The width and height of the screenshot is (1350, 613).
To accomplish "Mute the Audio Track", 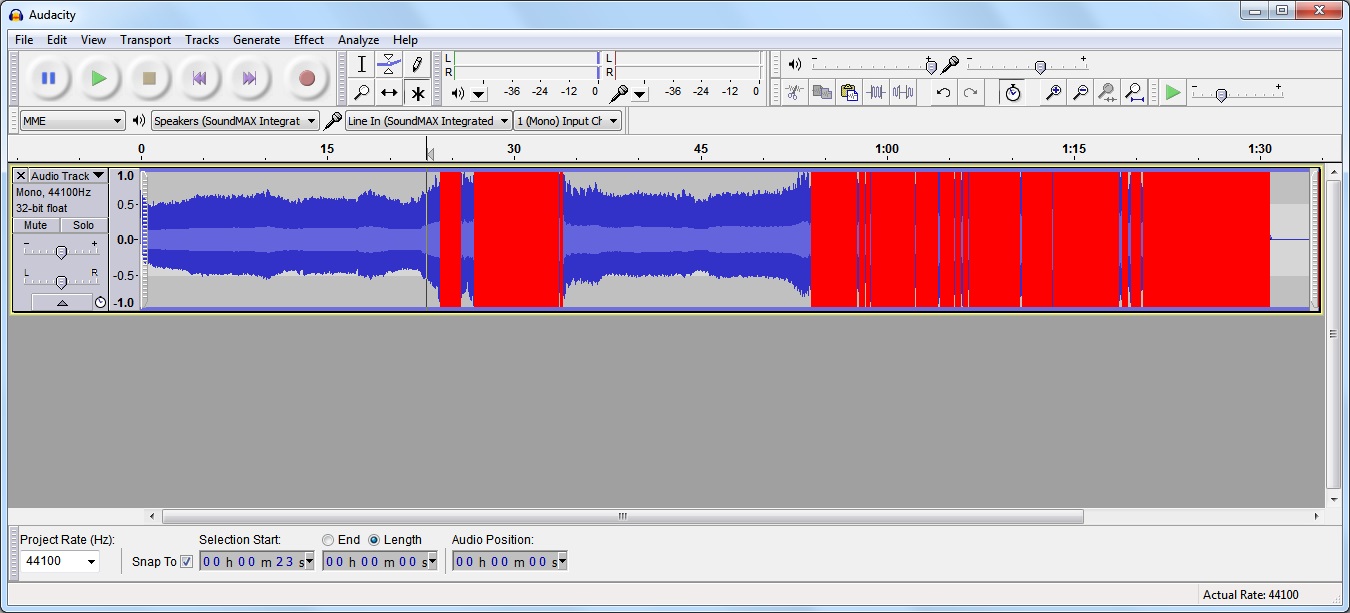I will pos(36,226).
